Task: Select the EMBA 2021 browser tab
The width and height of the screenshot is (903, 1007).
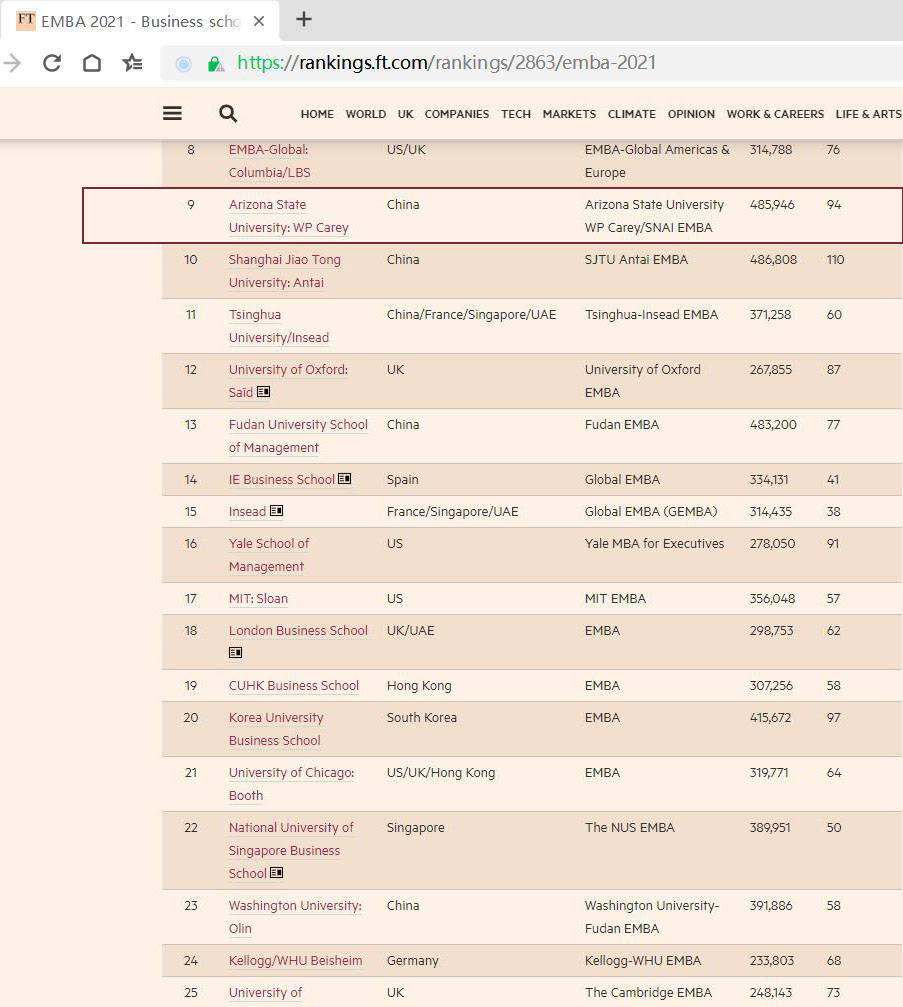Action: (139, 21)
